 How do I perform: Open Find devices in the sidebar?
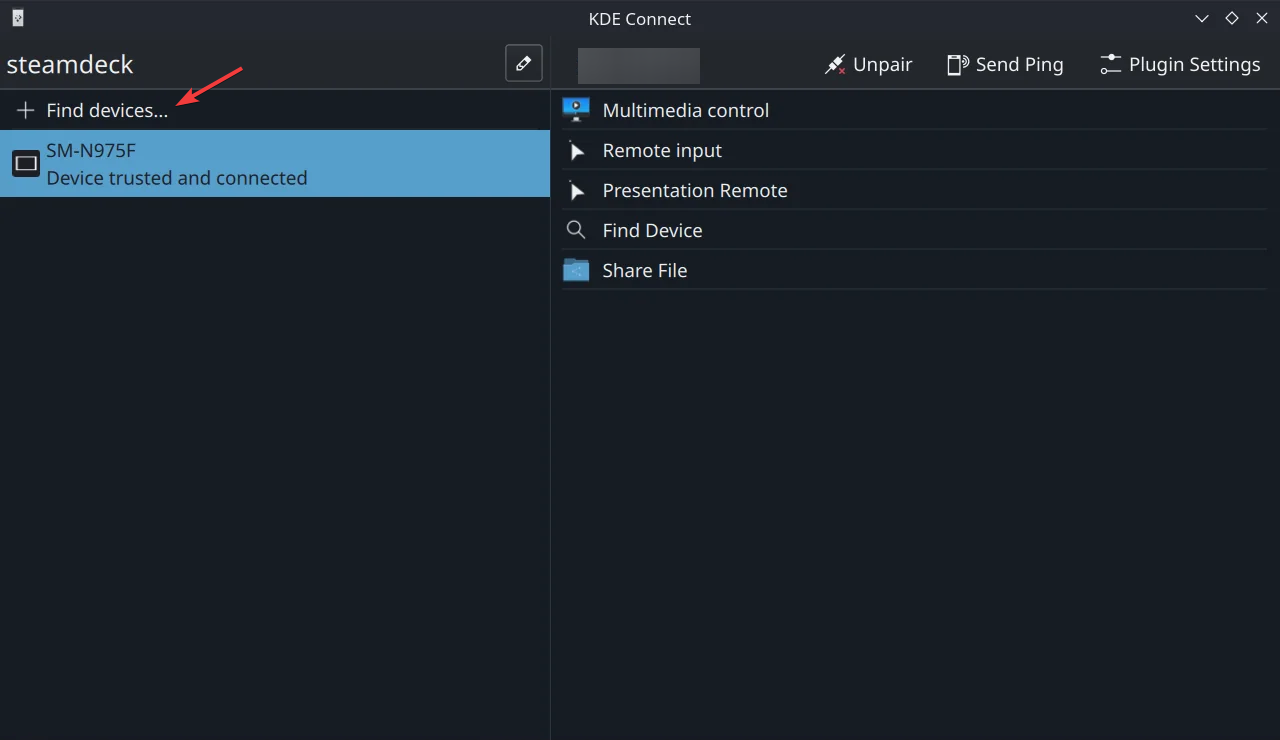pos(107,110)
